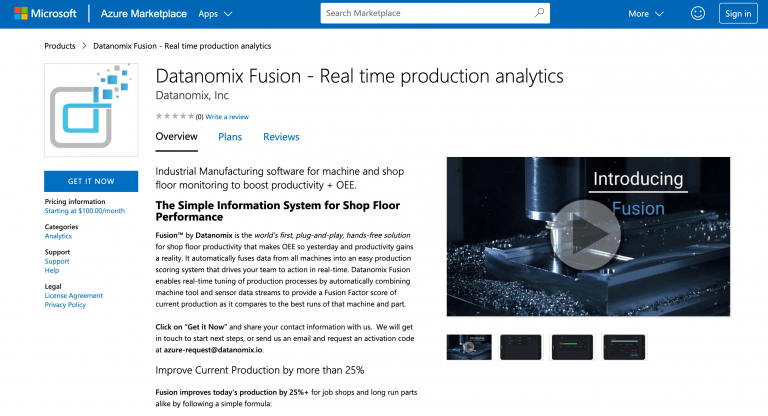
Task: Open the Help link
Action: [52, 270]
